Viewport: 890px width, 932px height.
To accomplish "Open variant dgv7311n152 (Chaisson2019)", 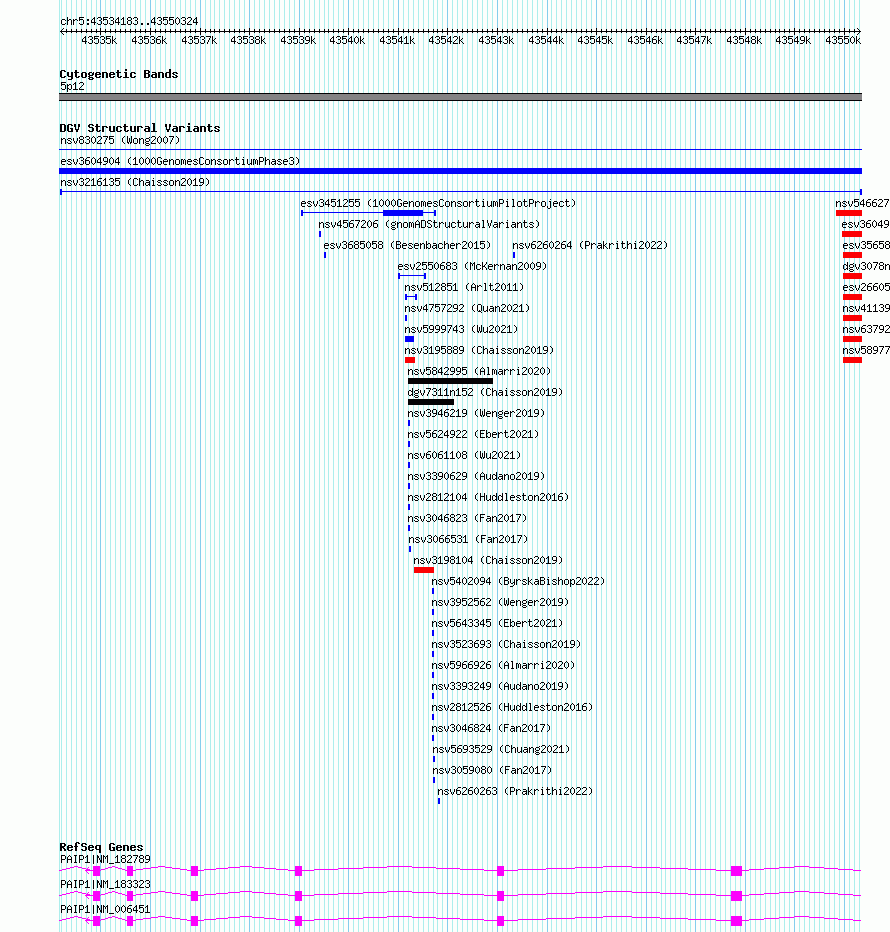I will [x=485, y=392].
